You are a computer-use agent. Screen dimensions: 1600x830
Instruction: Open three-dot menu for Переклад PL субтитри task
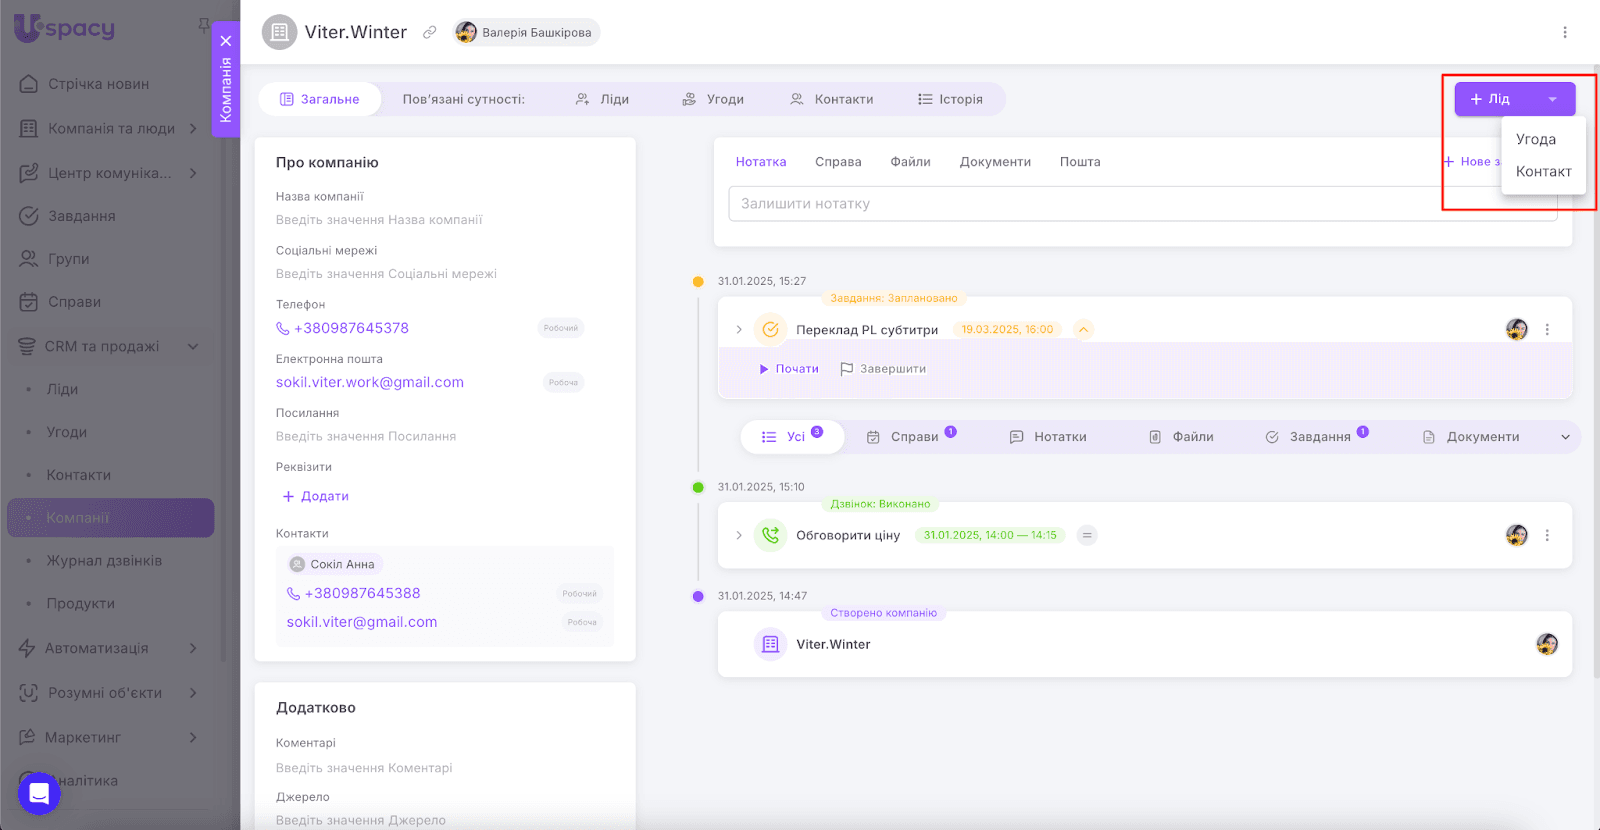(1547, 329)
